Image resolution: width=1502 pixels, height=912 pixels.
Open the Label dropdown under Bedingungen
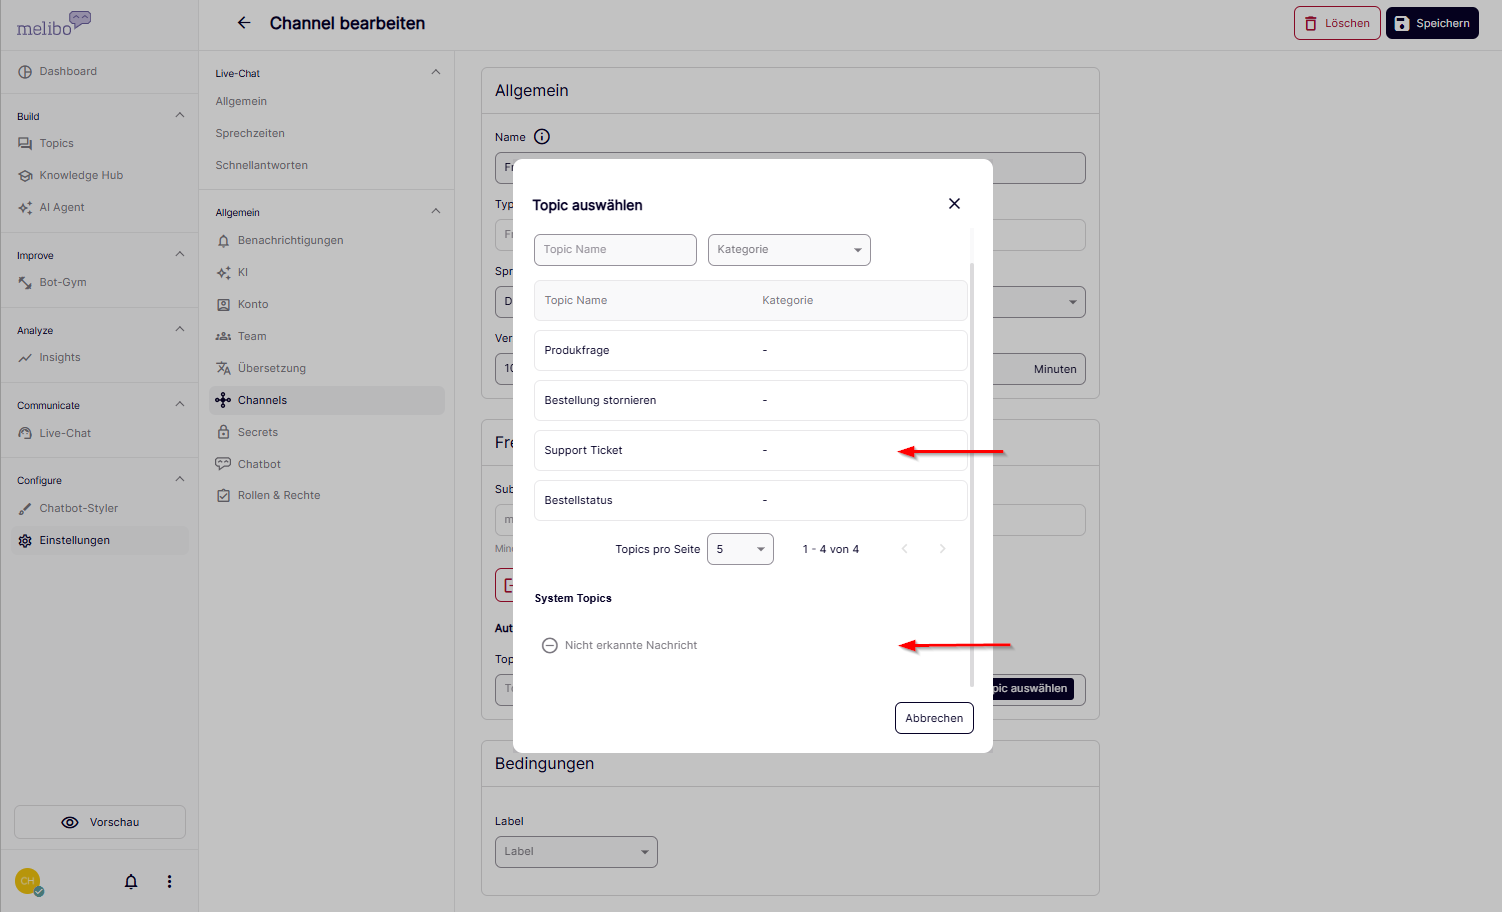click(x=576, y=852)
